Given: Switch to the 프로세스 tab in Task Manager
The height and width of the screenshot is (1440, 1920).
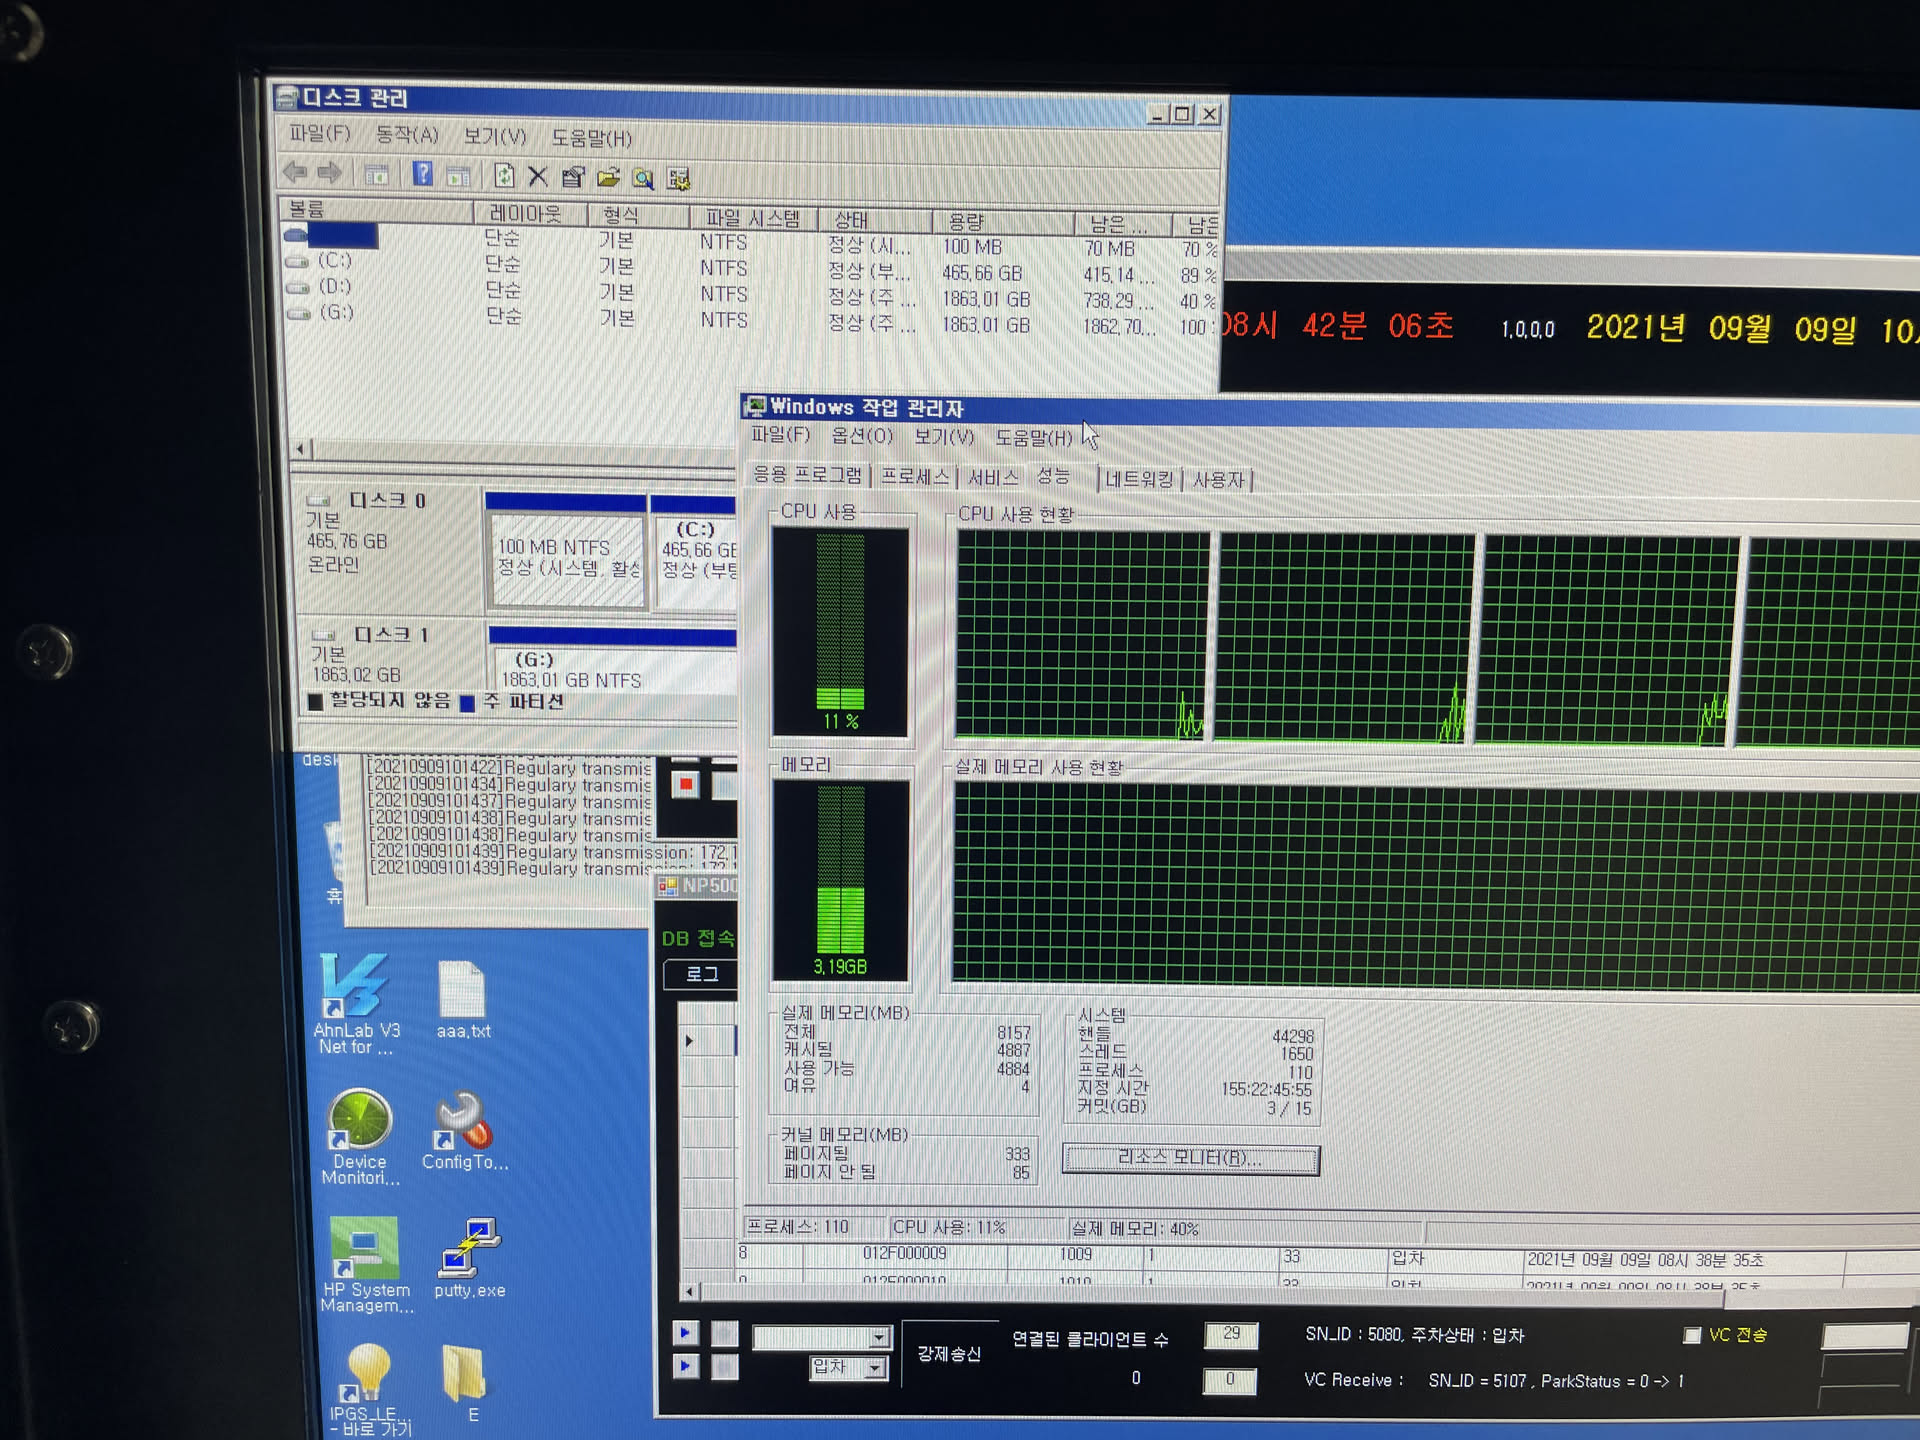Looking at the screenshot, I should [x=914, y=478].
